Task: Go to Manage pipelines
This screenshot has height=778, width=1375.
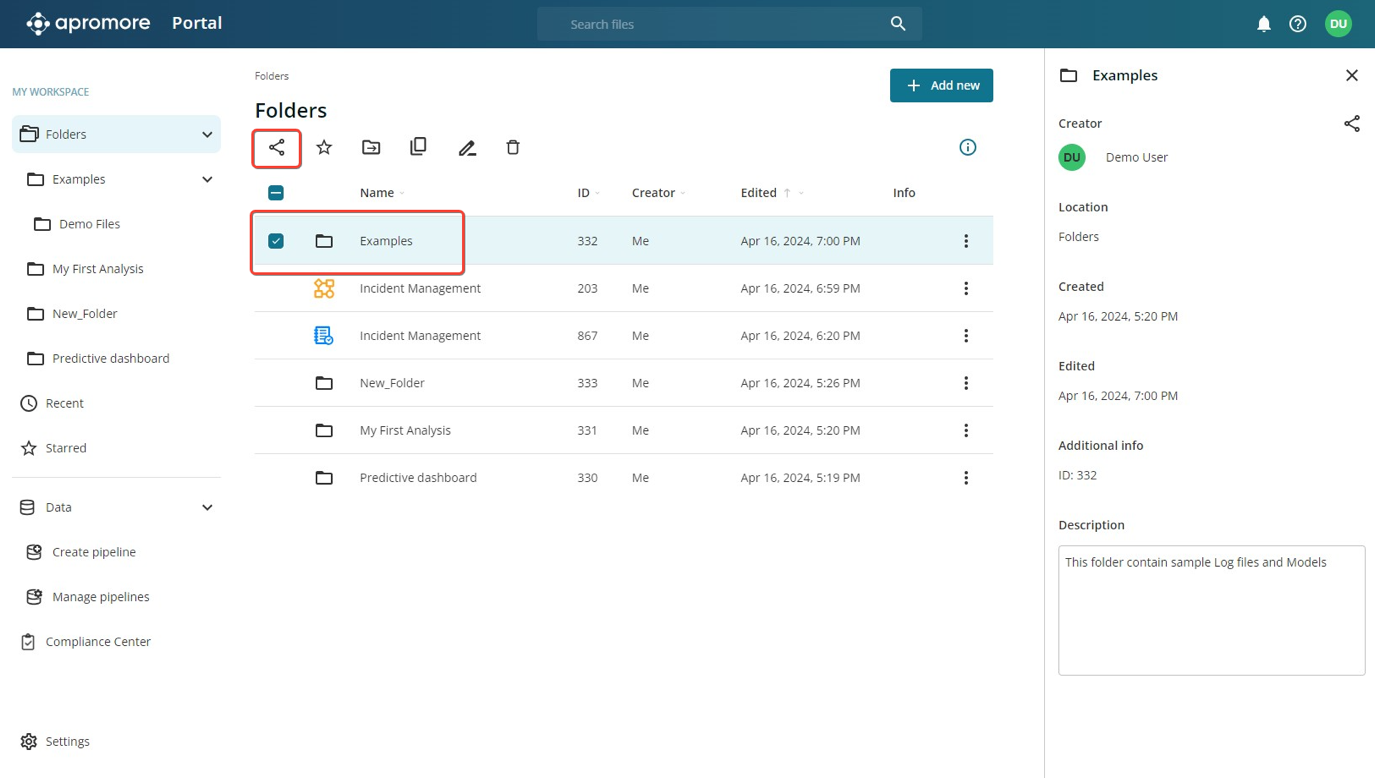Action: 100,597
